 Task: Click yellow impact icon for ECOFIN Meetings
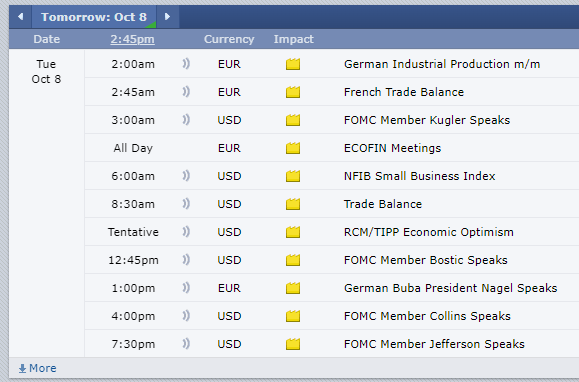293,148
